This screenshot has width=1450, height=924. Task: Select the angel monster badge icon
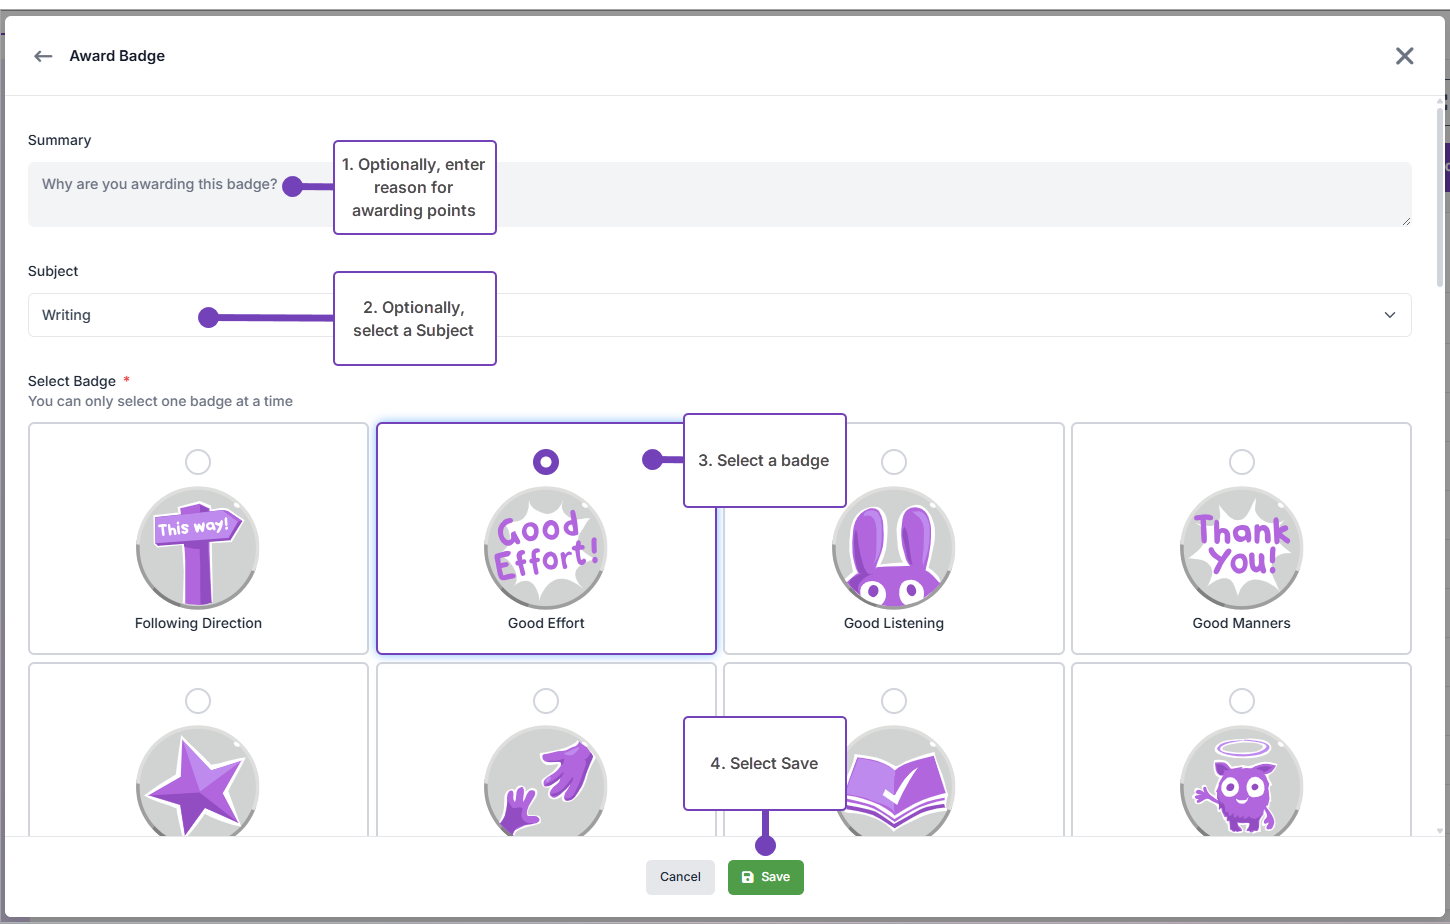tap(1241, 785)
